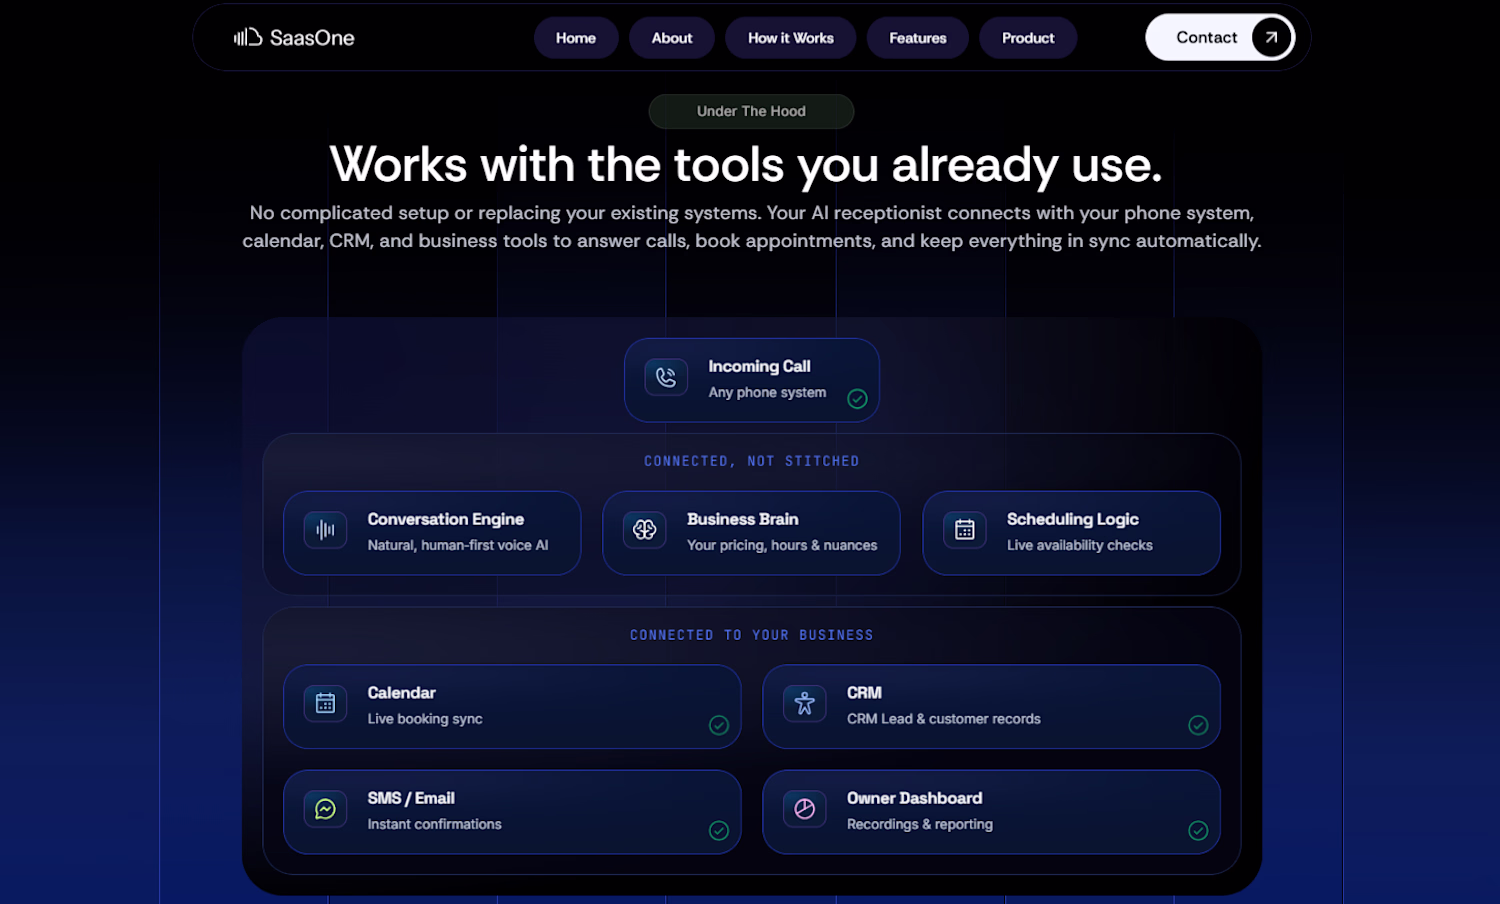Image resolution: width=1500 pixels, height=904 pixels.
Task: Click 'Natural, human-first voice AI' text
Action: [x=458, y=545]
